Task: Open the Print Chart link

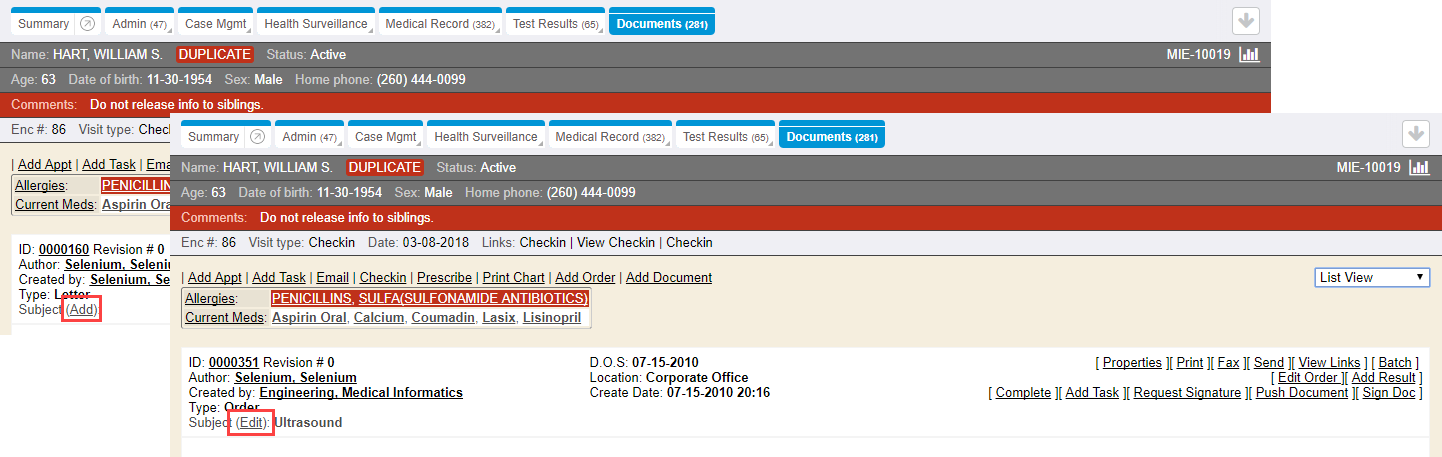Action: 513,278
